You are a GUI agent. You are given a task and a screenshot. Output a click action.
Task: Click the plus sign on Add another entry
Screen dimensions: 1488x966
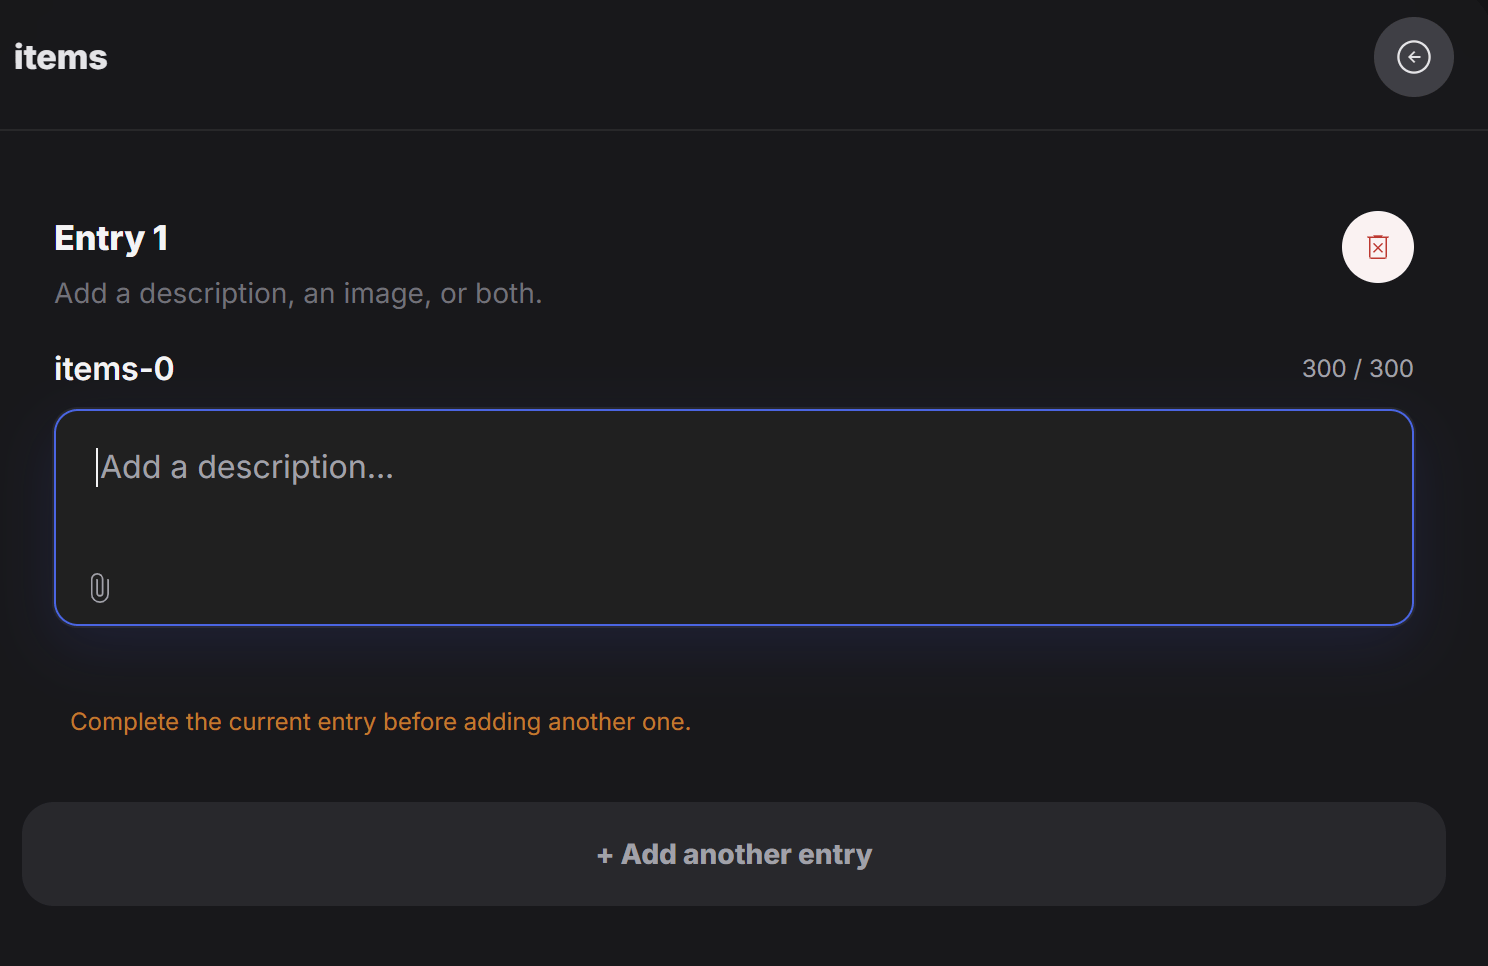pos(604,855)
